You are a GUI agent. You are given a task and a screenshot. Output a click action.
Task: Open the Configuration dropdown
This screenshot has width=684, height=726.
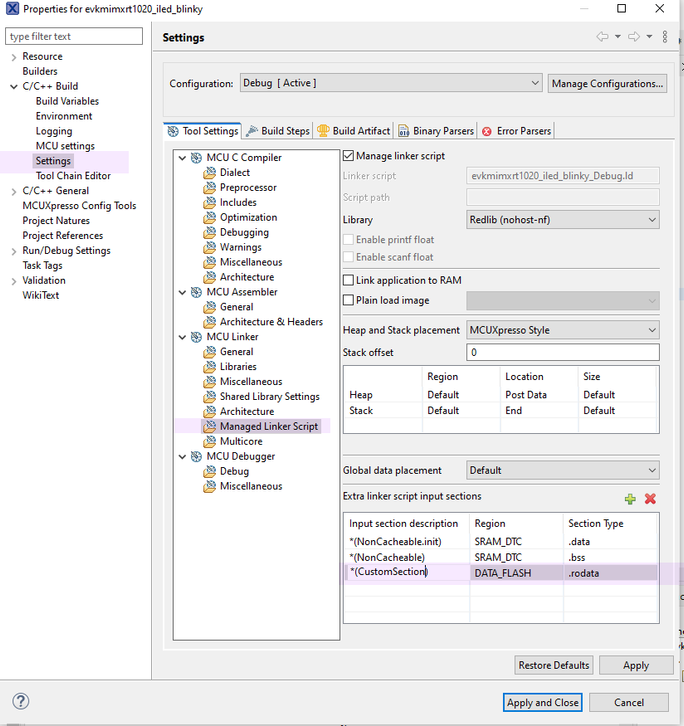[x=391, y=83]
